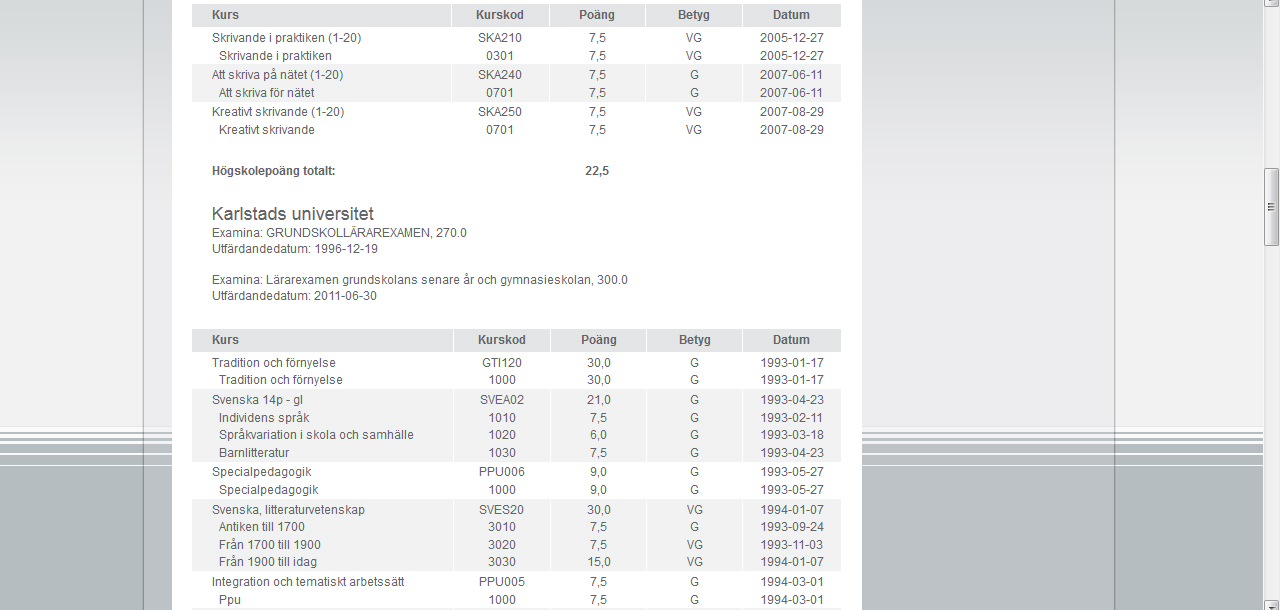Click the course code SKA240
The height and width of the screenshot is (610, 1280).
coord(499,75)
